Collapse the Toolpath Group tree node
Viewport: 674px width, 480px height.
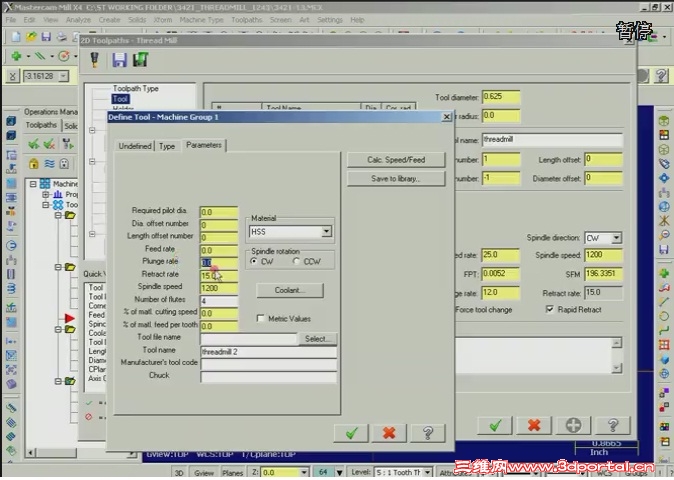46,205
